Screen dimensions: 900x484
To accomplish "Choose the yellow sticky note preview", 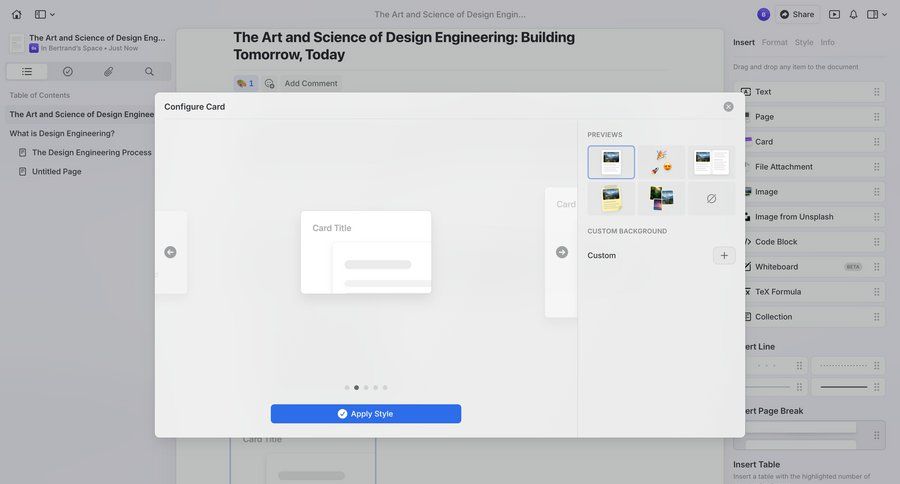I will click(611, 198).
